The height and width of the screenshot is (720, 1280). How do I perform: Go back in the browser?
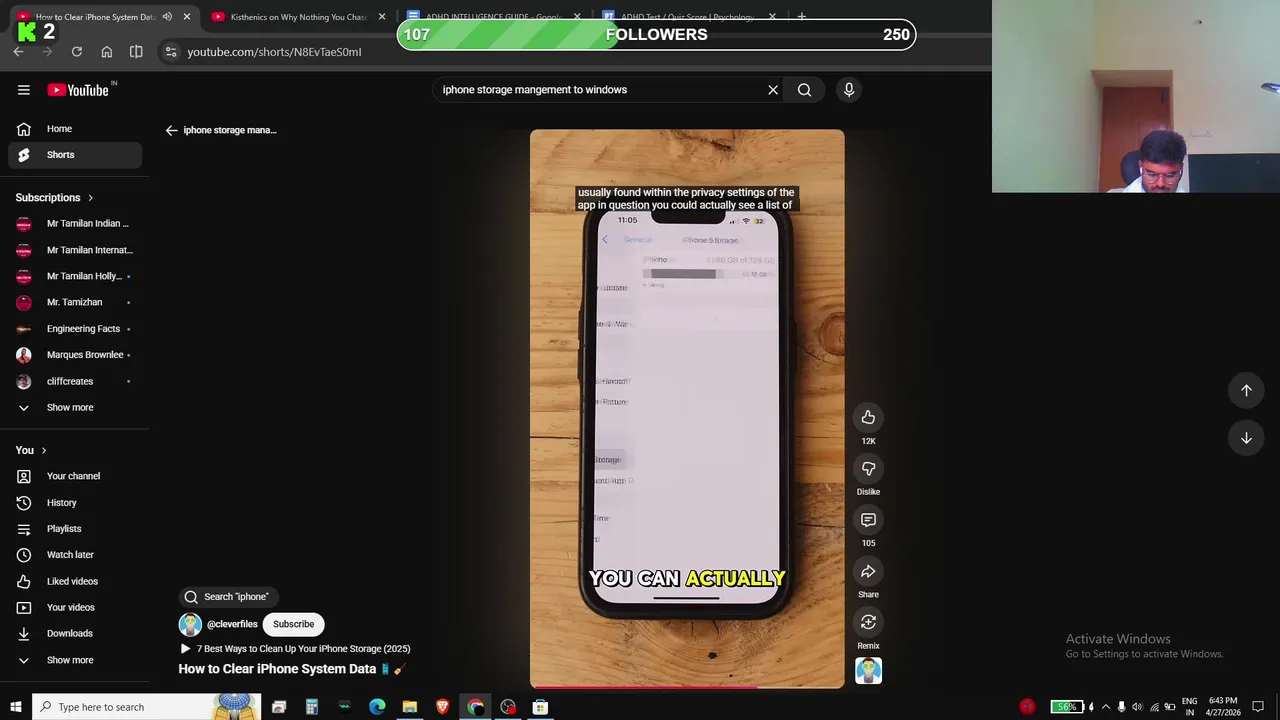[x=19, y=52]
